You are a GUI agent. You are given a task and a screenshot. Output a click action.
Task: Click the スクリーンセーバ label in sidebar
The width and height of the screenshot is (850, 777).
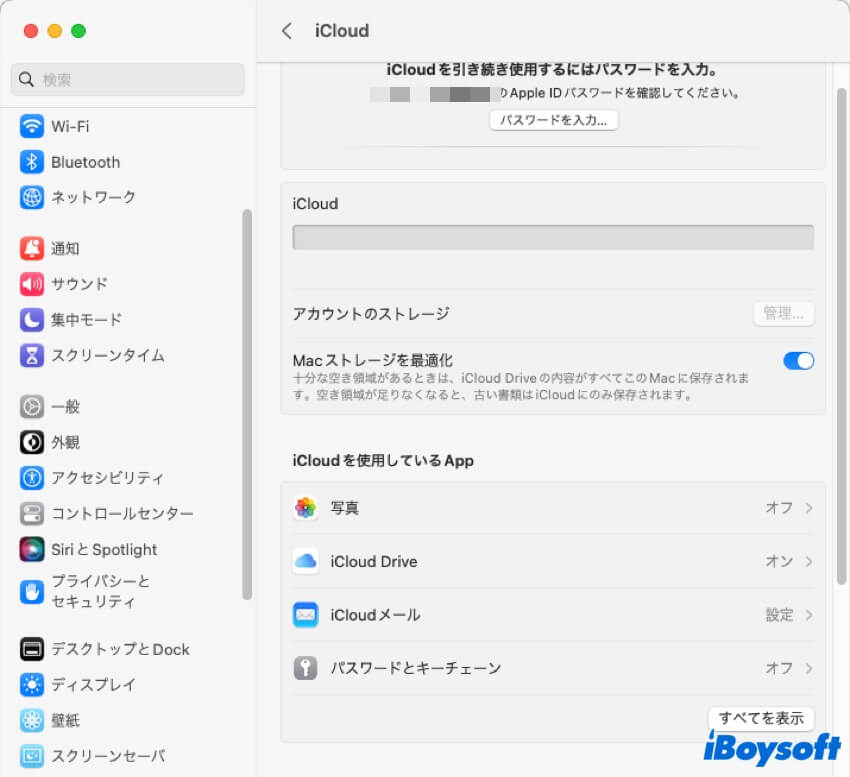click(x=108, y=756)
